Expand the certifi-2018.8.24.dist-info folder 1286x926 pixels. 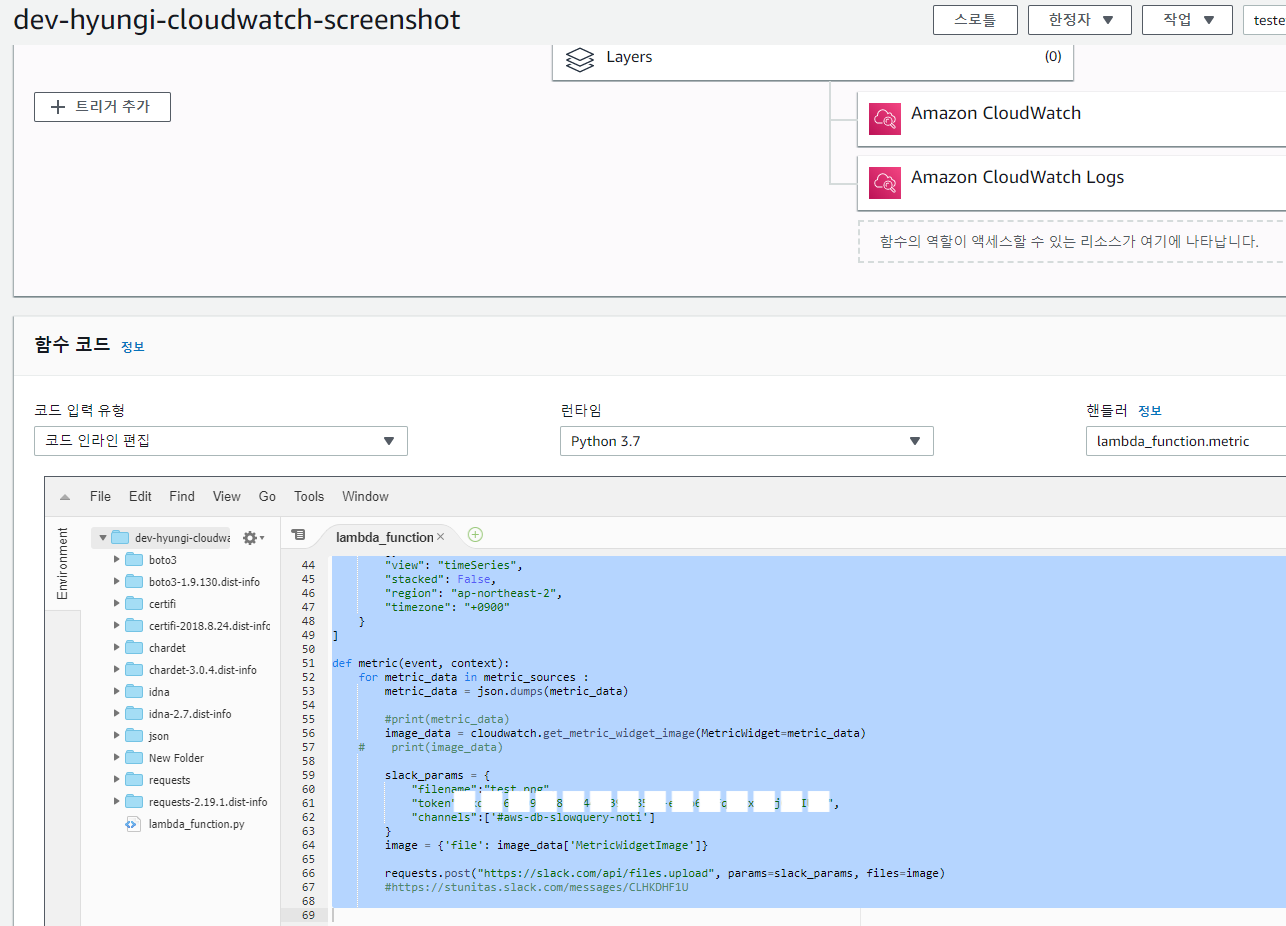116,626
